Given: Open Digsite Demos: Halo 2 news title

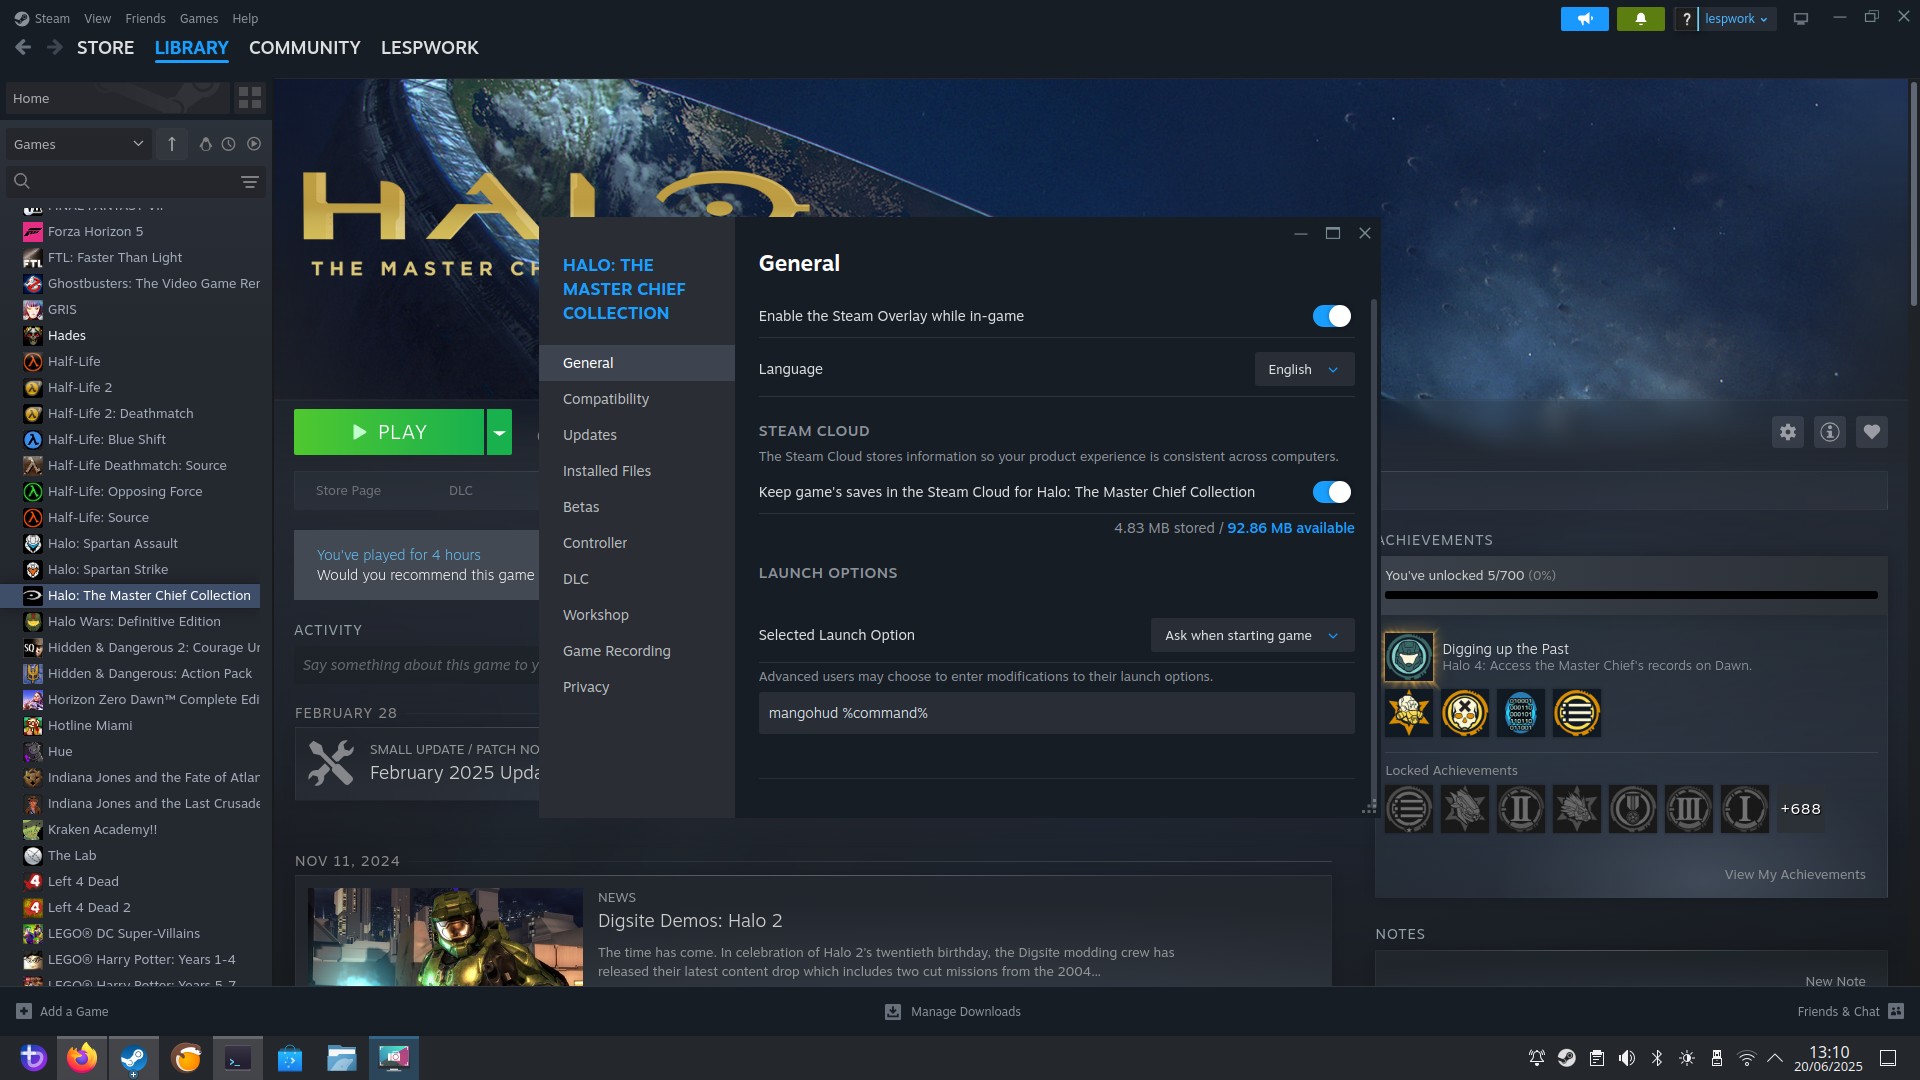Looking at the screenshot, I should point(689,921).
